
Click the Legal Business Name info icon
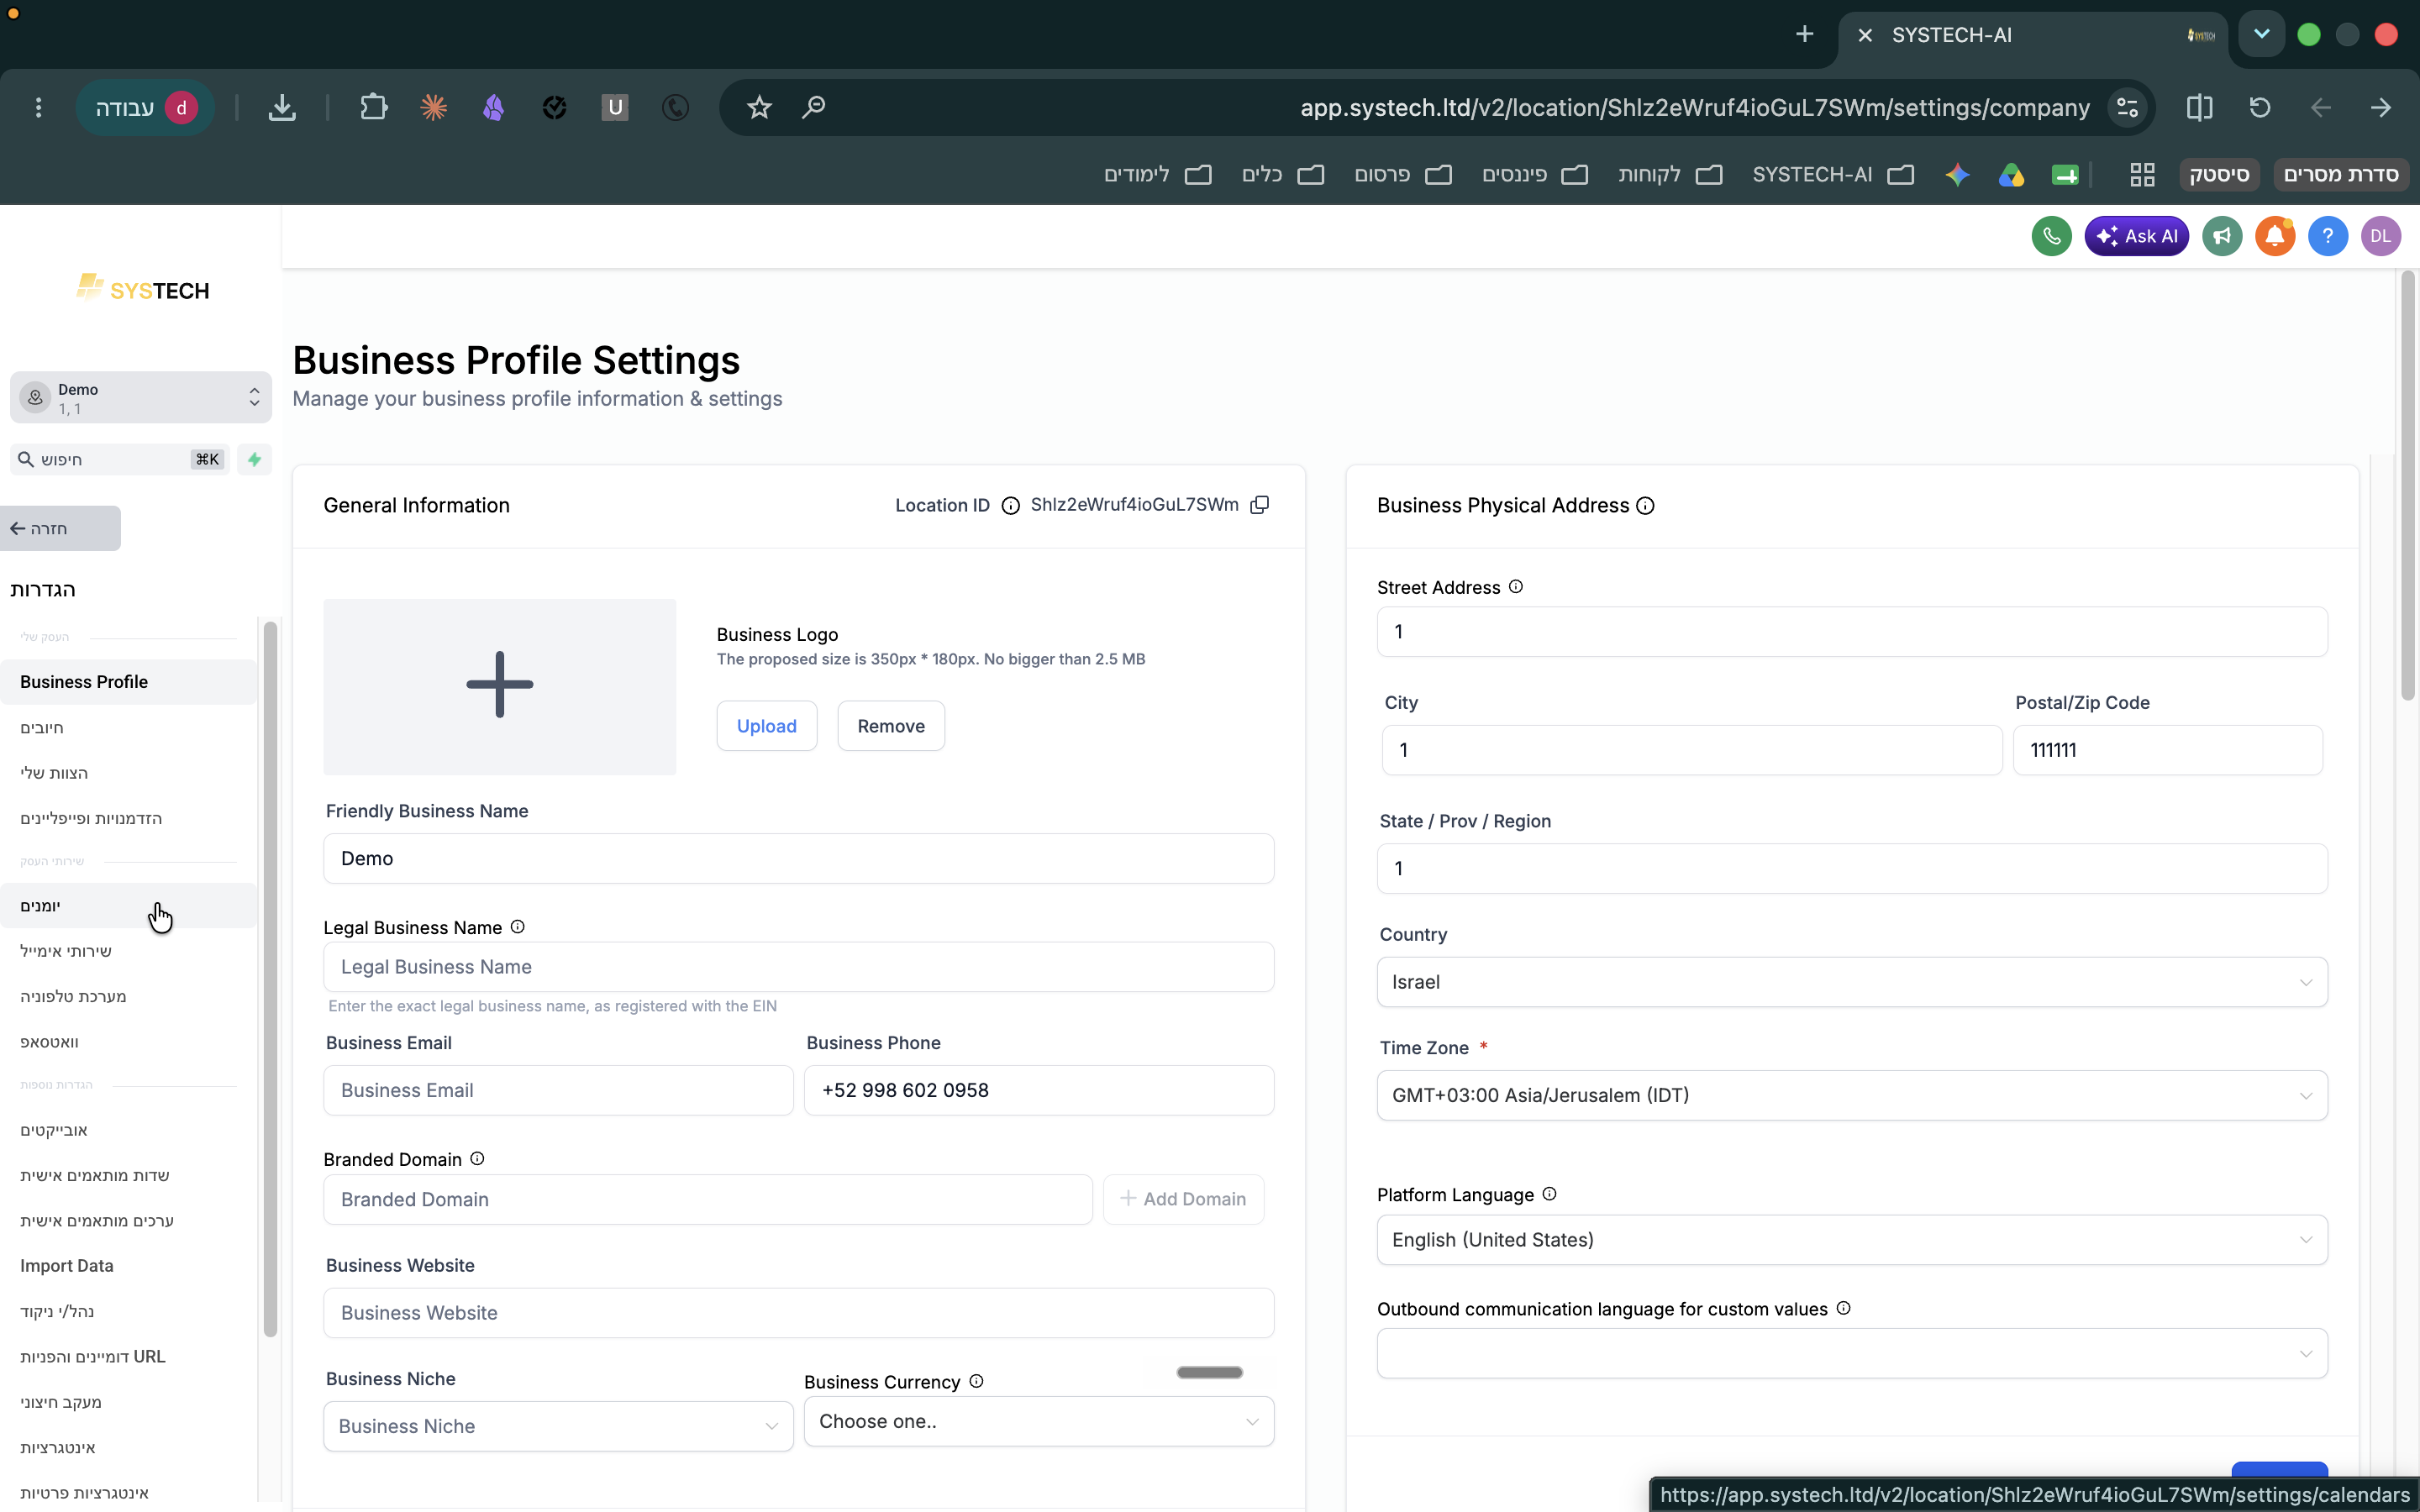(518, 927)
